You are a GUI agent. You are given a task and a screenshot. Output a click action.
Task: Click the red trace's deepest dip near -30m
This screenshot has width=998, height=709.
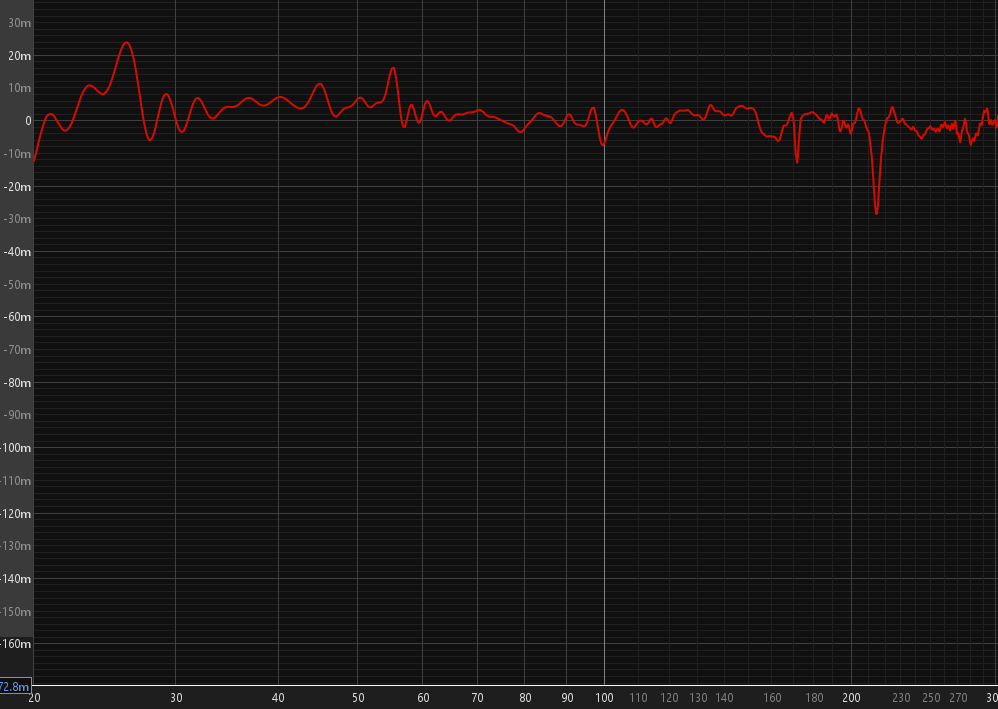click(x=876, y=213)
